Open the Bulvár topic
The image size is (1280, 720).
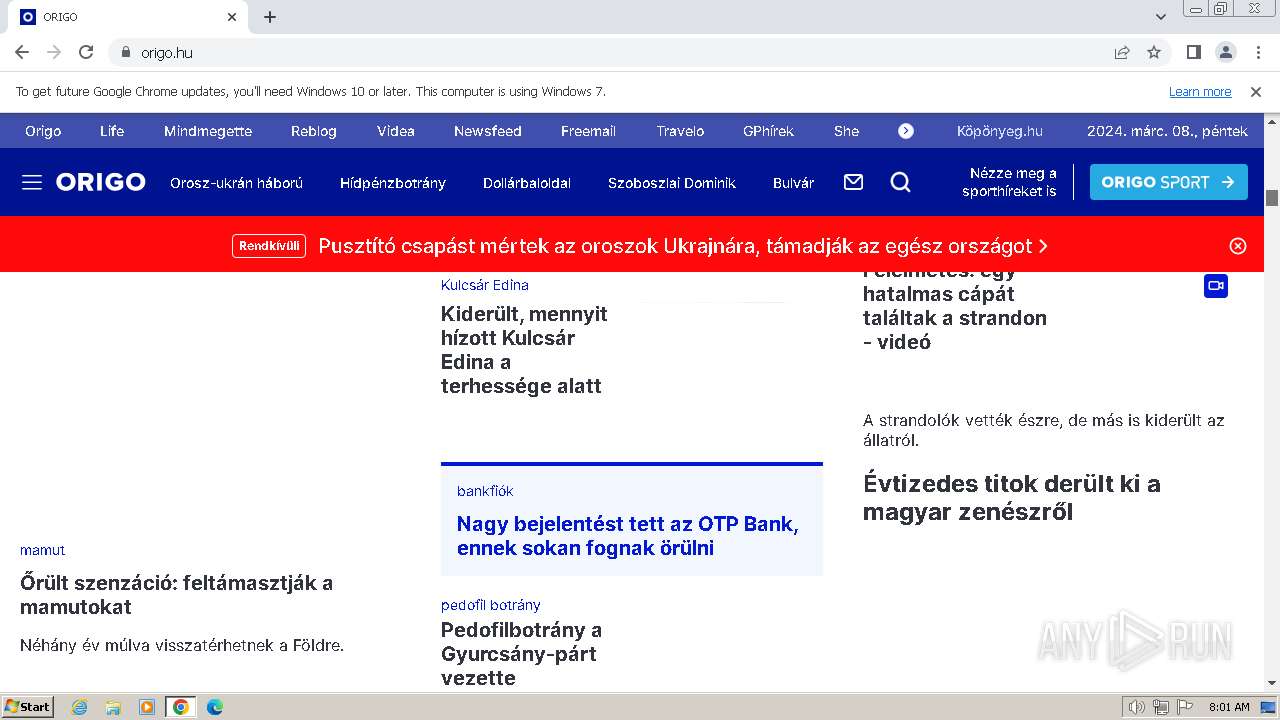(793, 183)
